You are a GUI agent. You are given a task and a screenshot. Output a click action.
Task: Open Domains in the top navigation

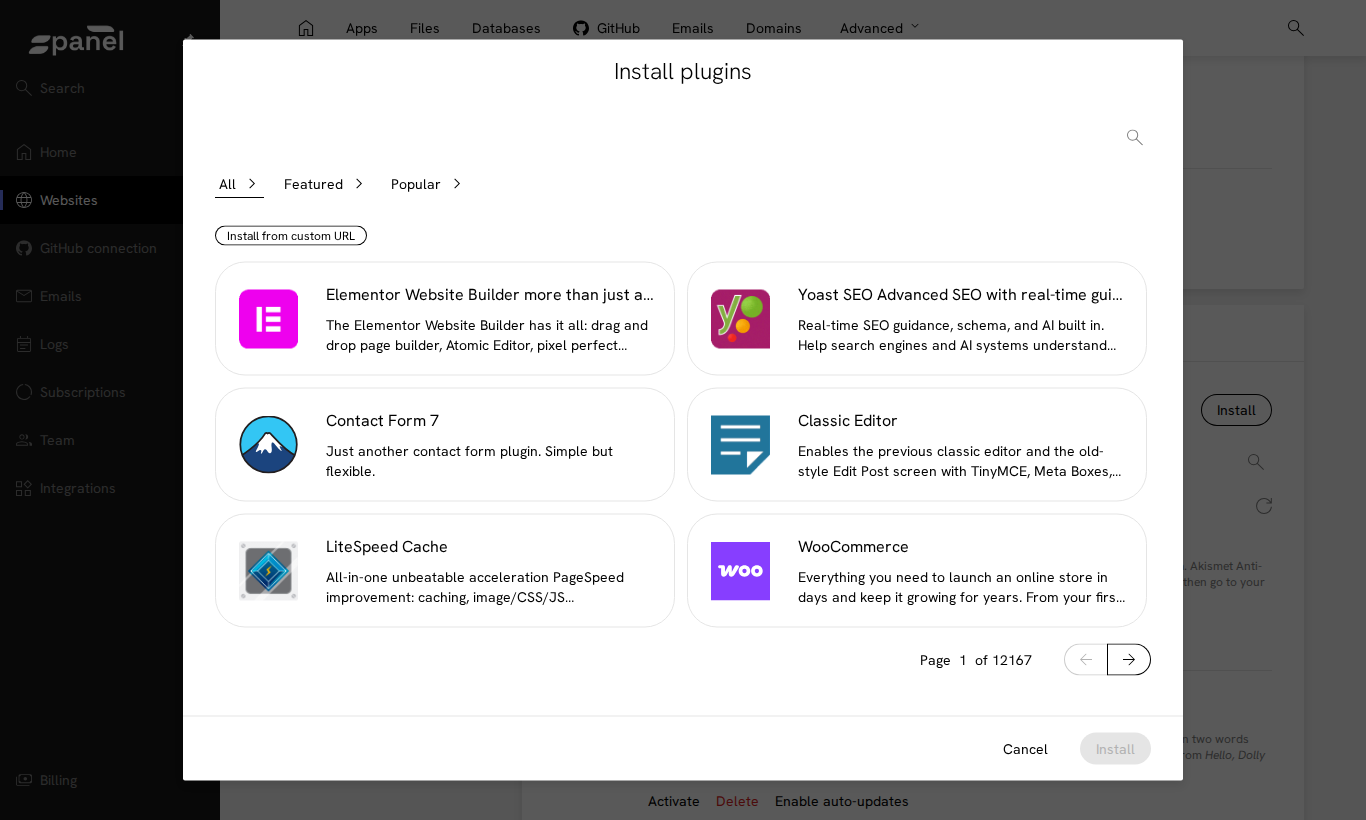pos(774,28)
